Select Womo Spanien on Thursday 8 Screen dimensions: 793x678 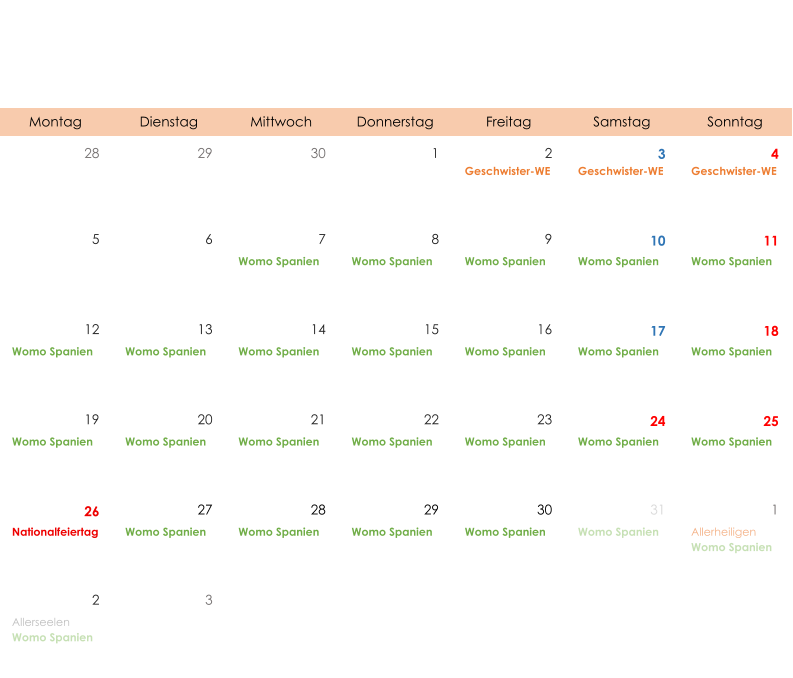coord(392,261)
